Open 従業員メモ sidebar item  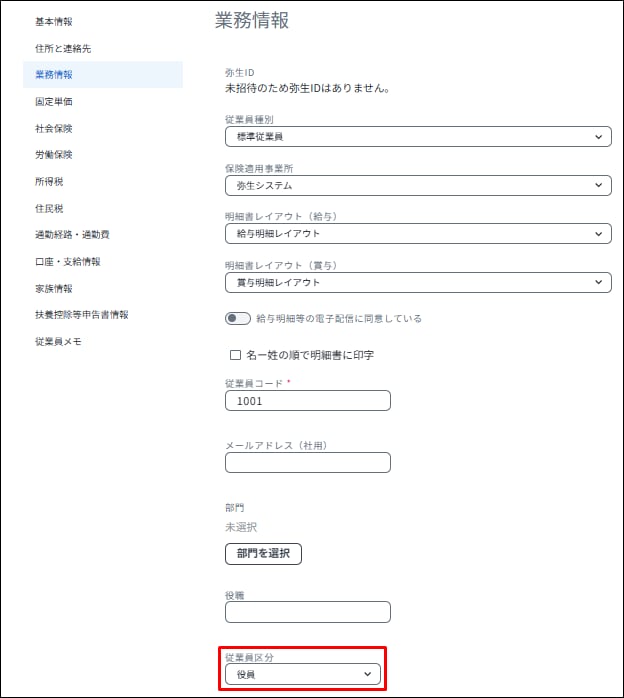pyautogui.click(x=58, y=341)
